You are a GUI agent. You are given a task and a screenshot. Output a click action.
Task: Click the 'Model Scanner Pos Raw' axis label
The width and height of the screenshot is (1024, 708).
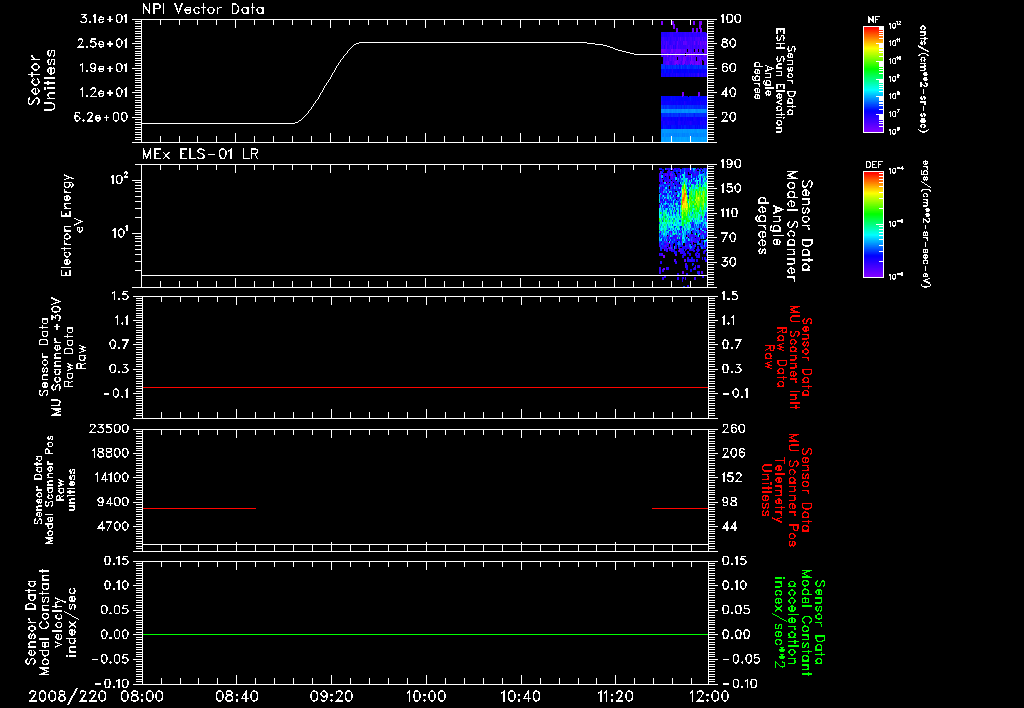coord(55,490)
